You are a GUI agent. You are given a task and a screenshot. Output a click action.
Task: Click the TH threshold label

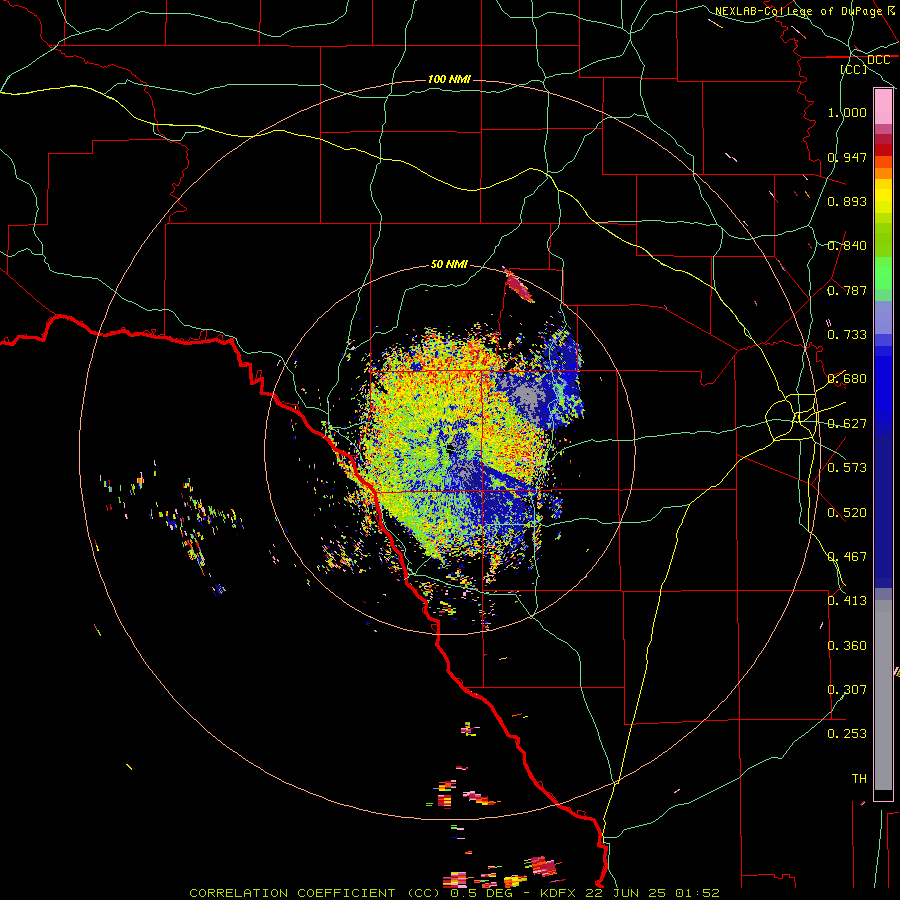(859, 779)
